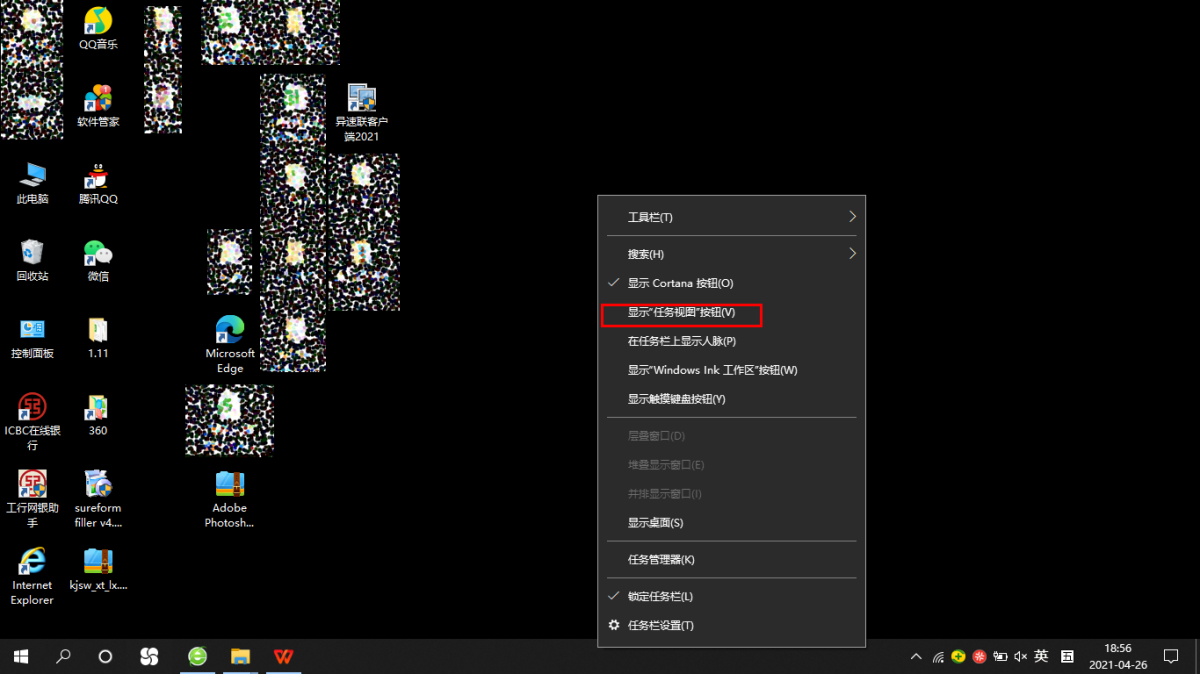The height and width of the screenshot is (674, 1200).
Task: Click the Windows Start button
Action: tap(21, 656)
